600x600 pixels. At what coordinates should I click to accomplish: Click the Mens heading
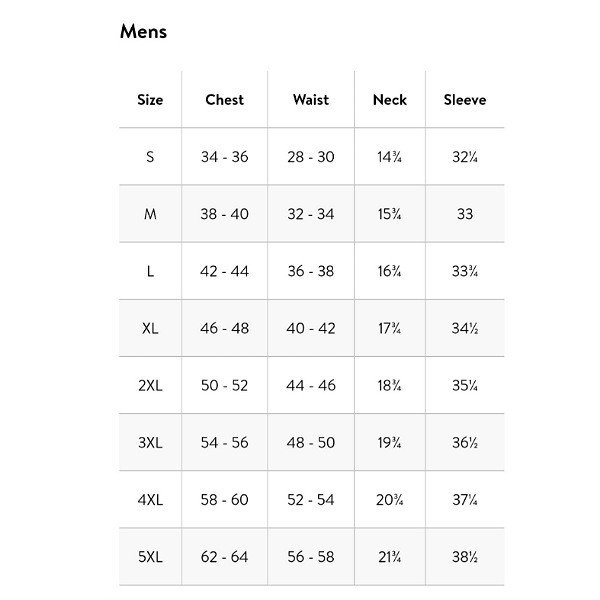(x=143, y=31)
